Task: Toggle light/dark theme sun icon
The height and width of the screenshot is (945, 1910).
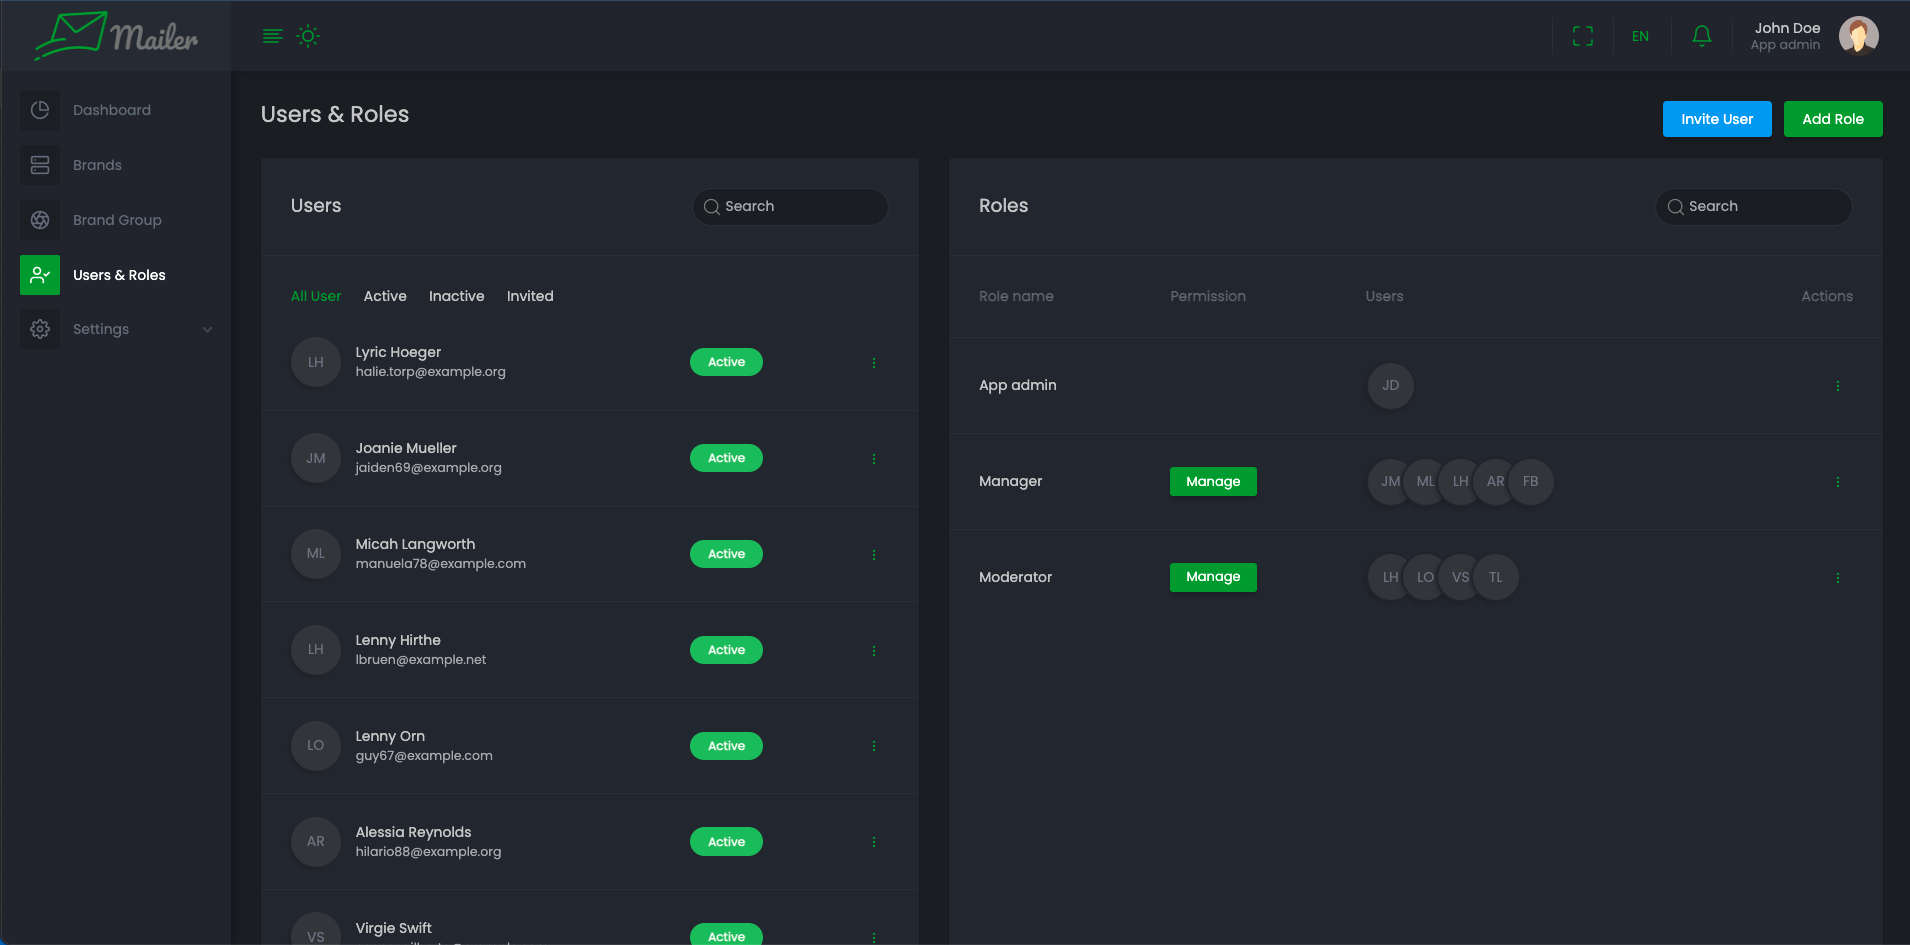Action: 308,36
